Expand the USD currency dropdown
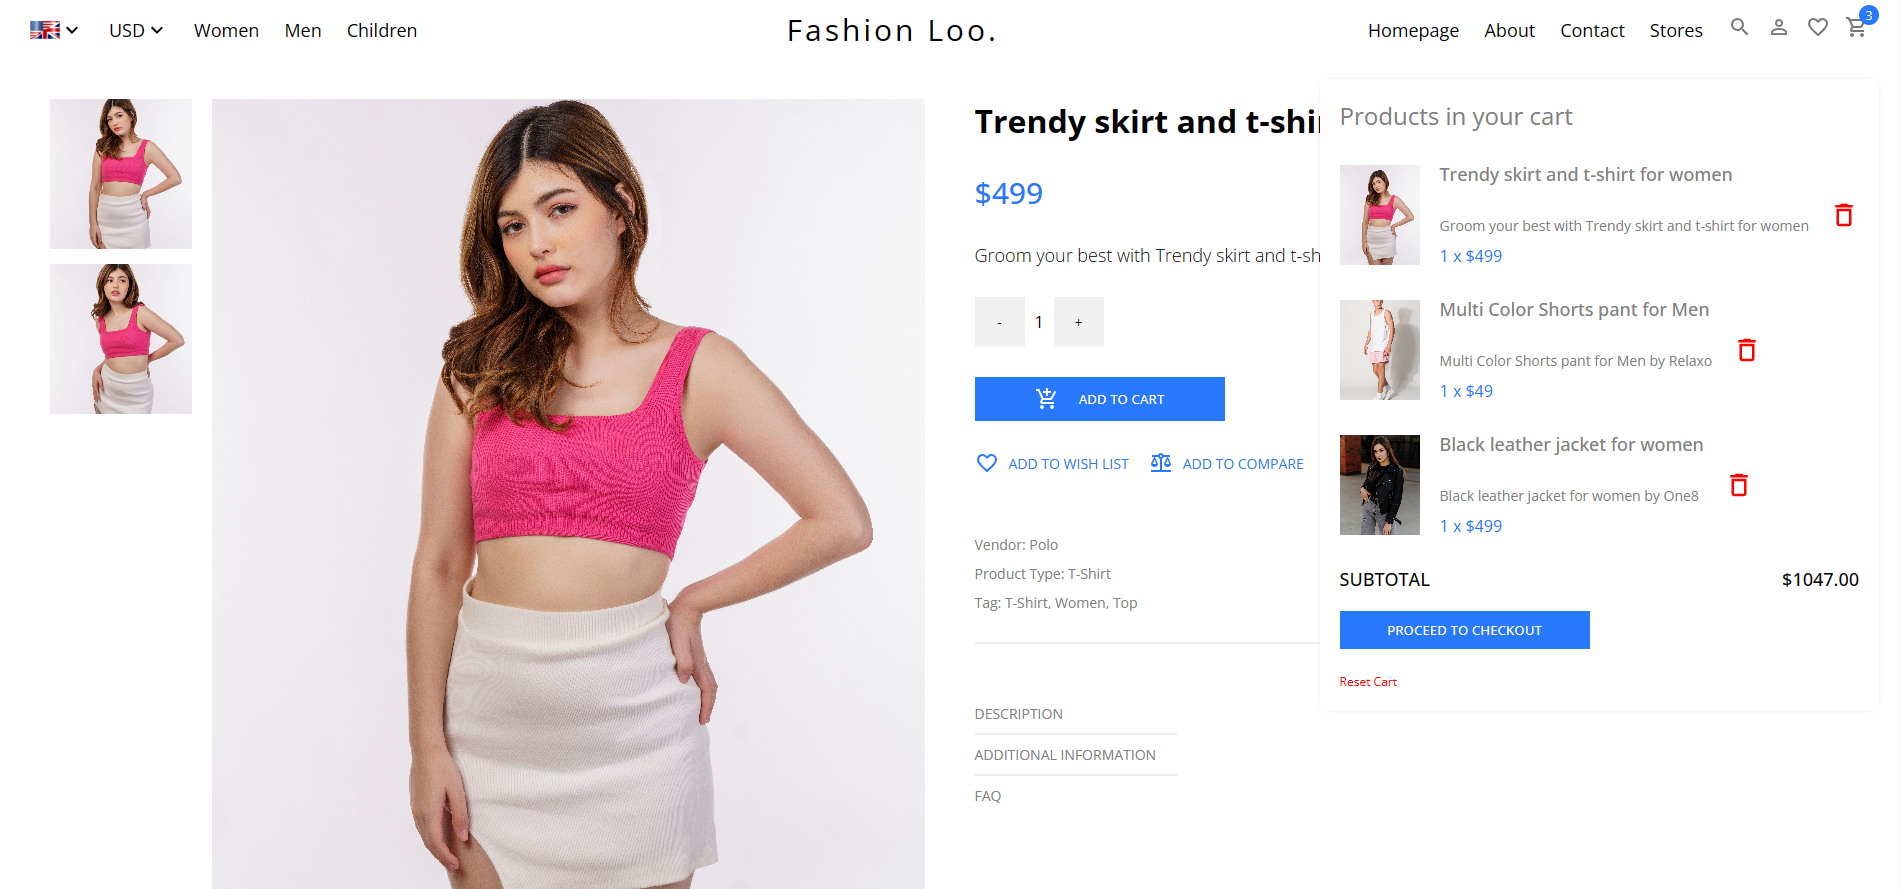Screen dimensions: 1900x889 (135, 30)
